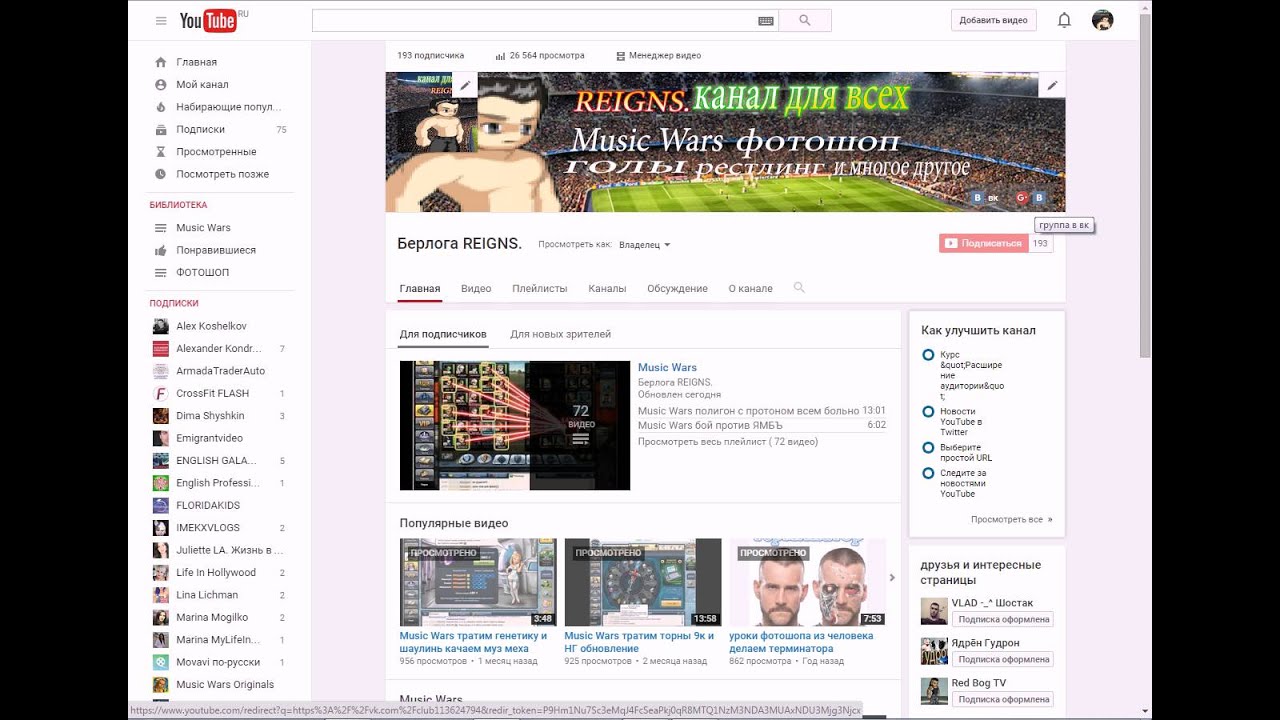Click the Подписаться button
1280x720 pixels.
coord(984,243)
